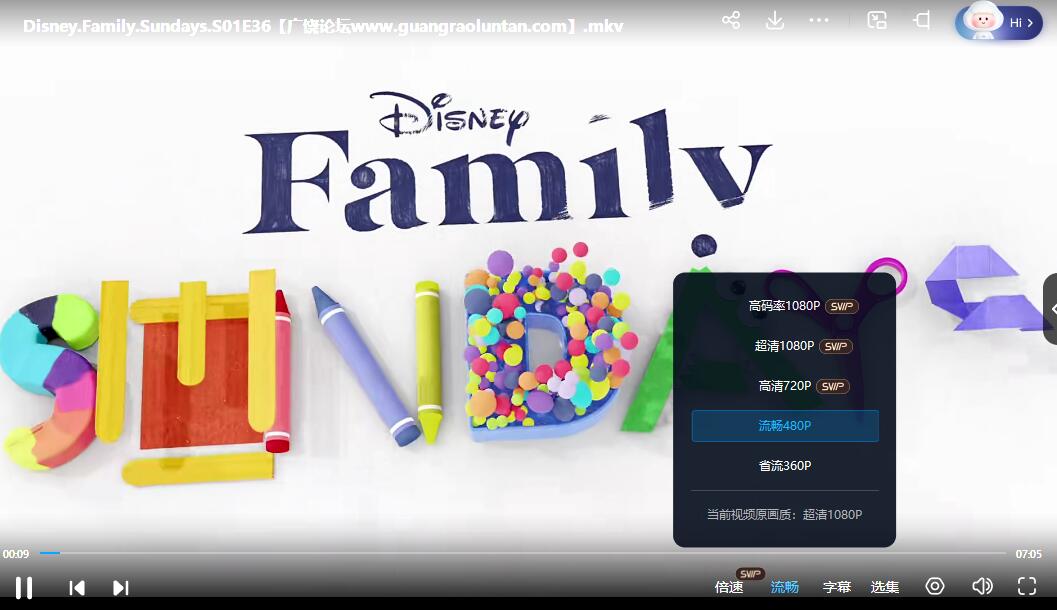
Task: Open the 倍速 playback speed menu
Action: [x=729, y=587]
